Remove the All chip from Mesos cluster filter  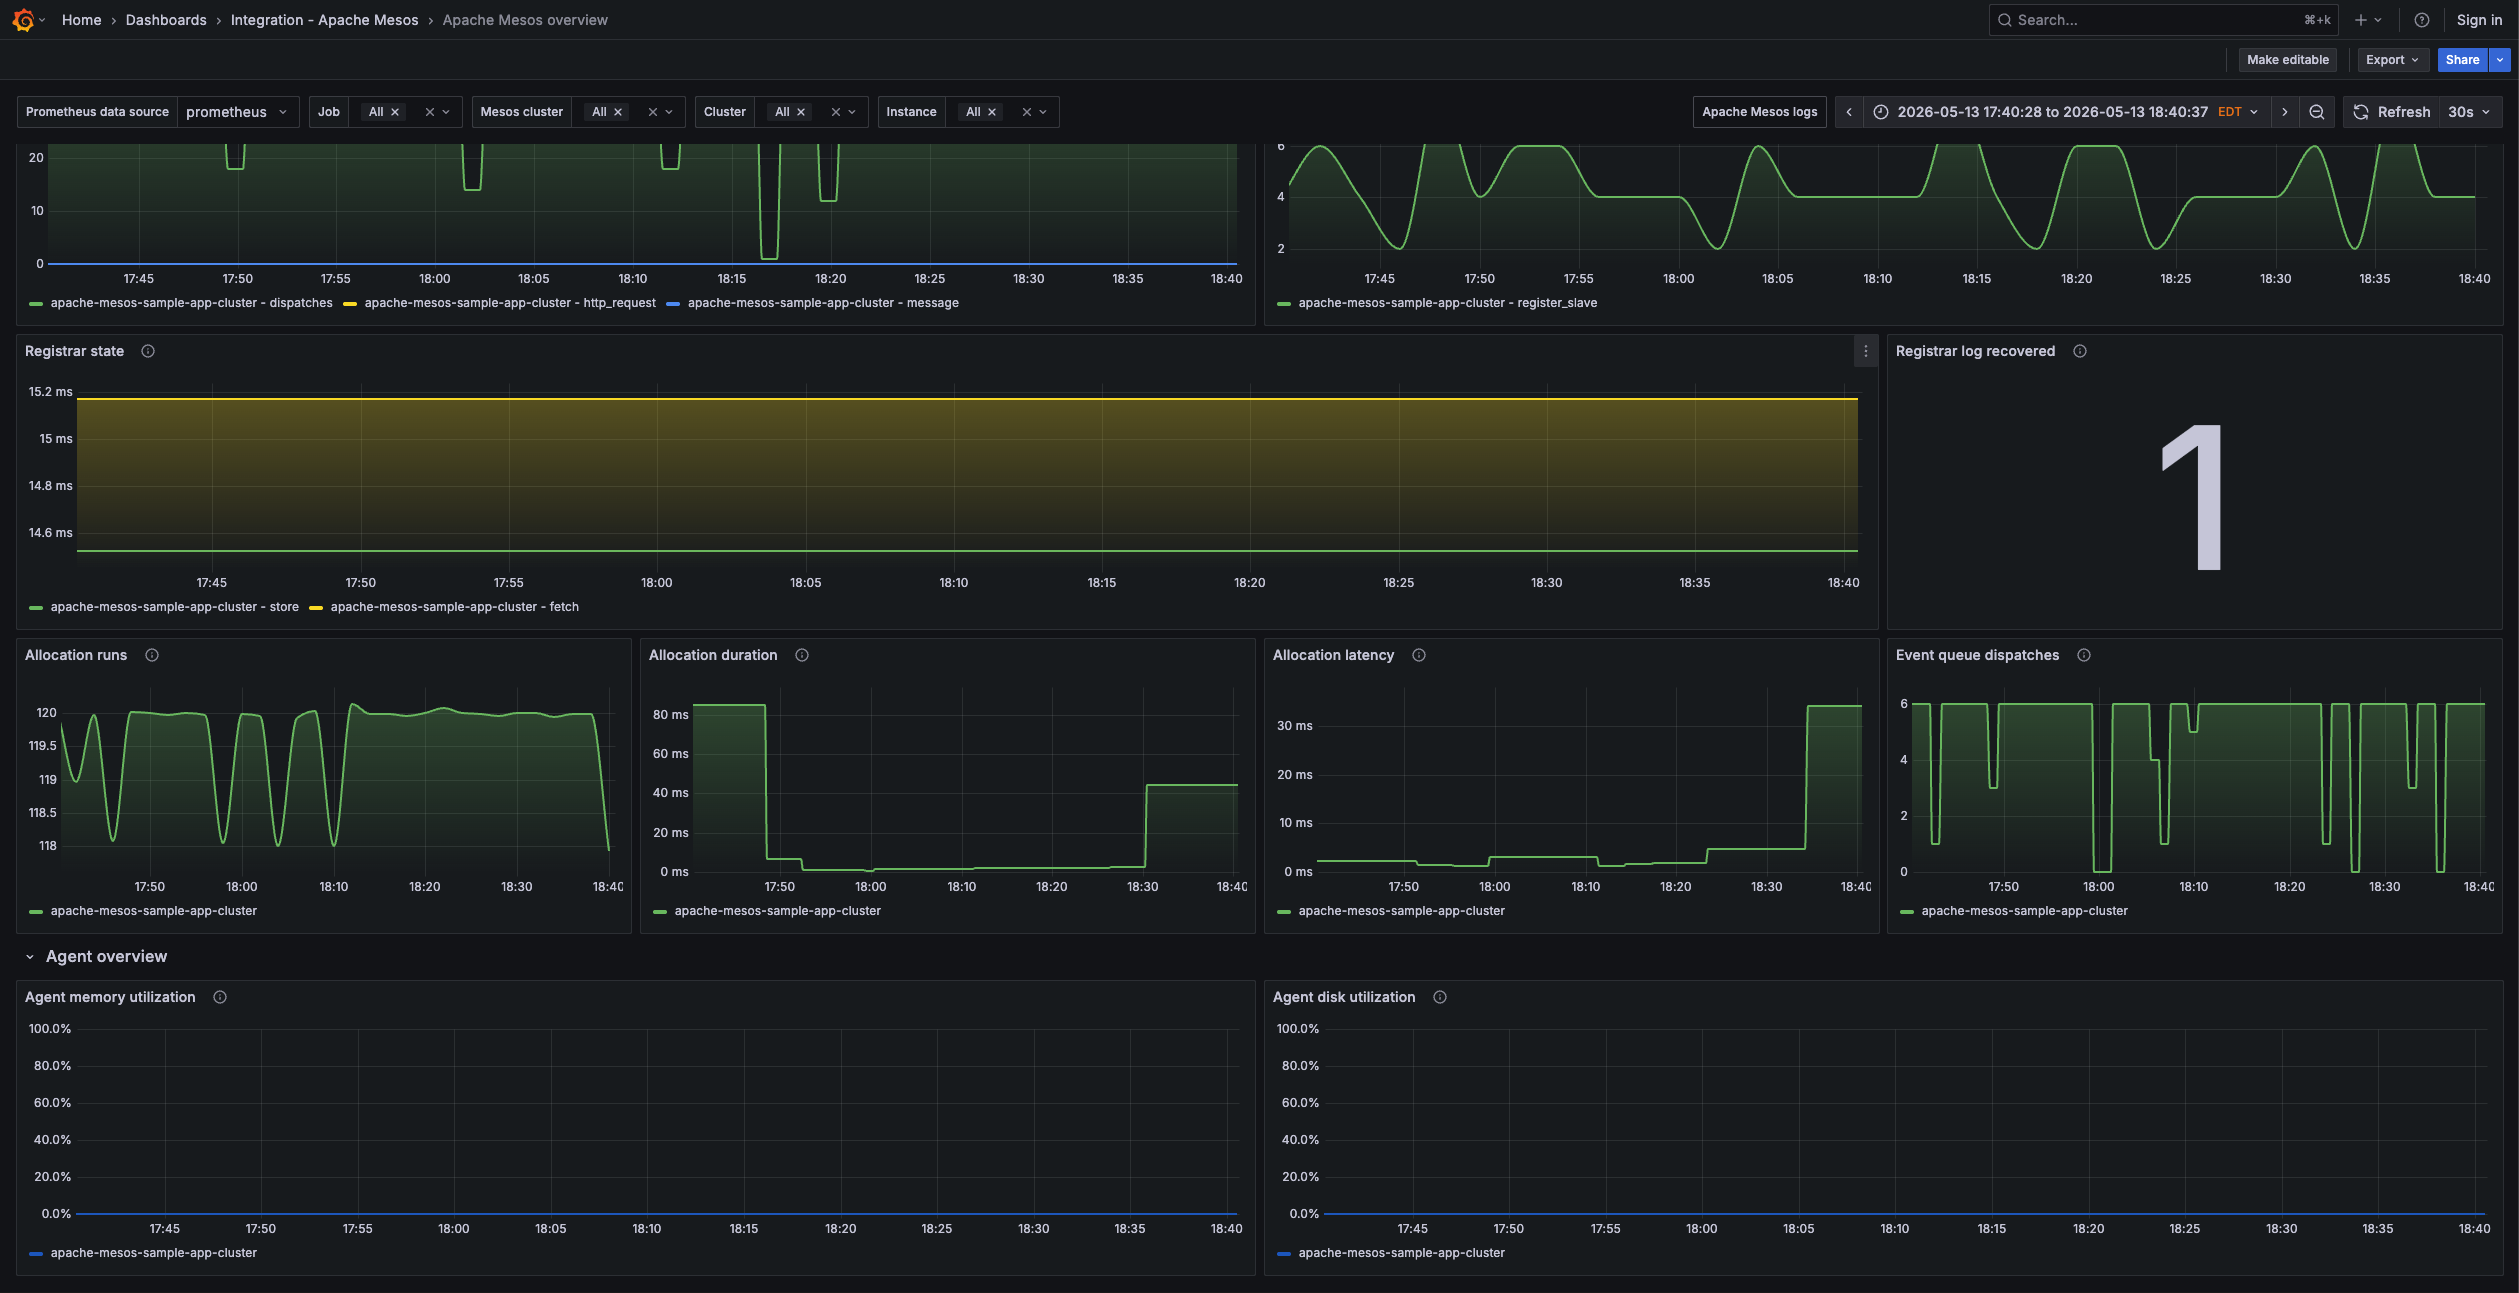[618, 112]
